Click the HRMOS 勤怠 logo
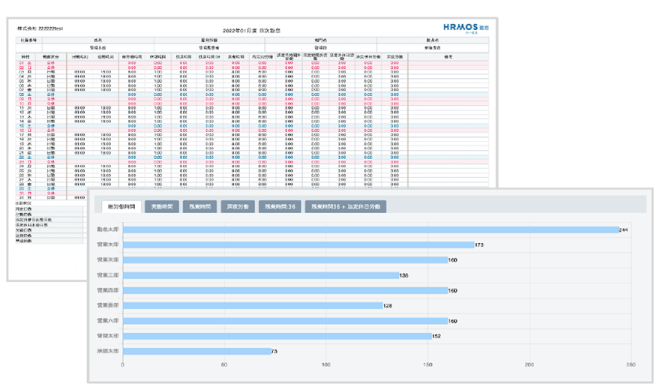 (466, 28)
